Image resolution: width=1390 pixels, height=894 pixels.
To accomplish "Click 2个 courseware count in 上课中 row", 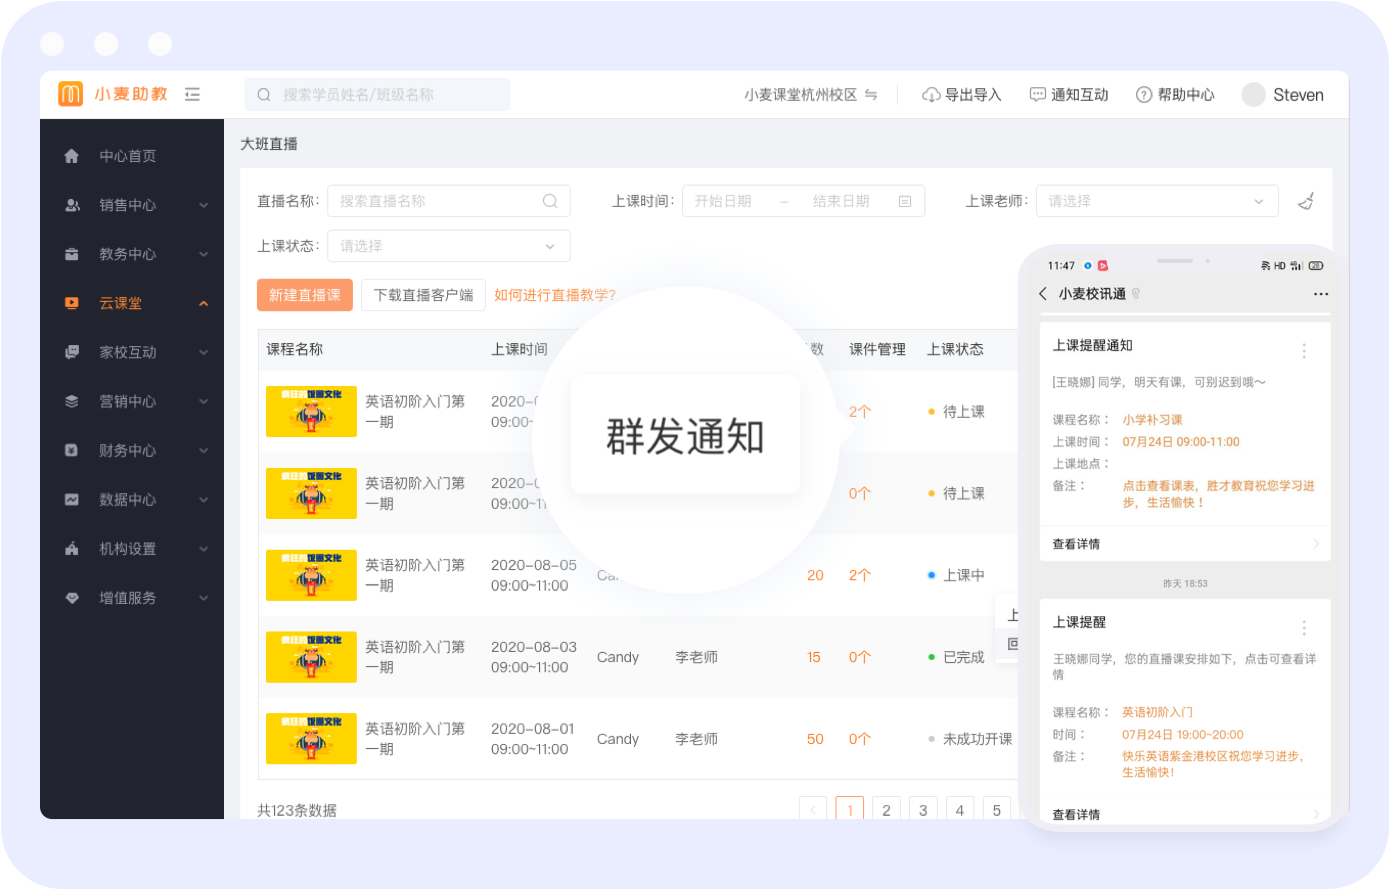I will point(860,575).
